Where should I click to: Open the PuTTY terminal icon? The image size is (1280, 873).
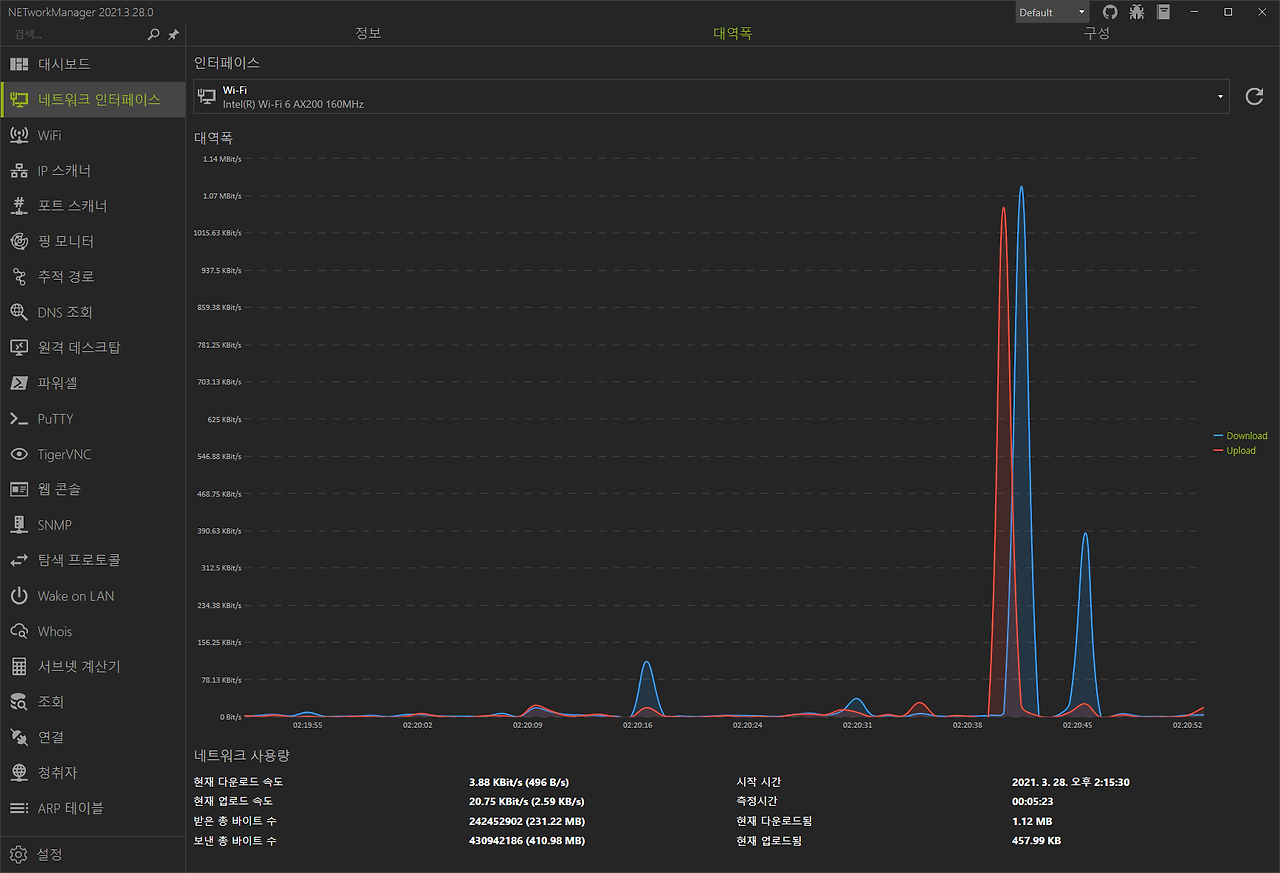[x=19, y=419]
